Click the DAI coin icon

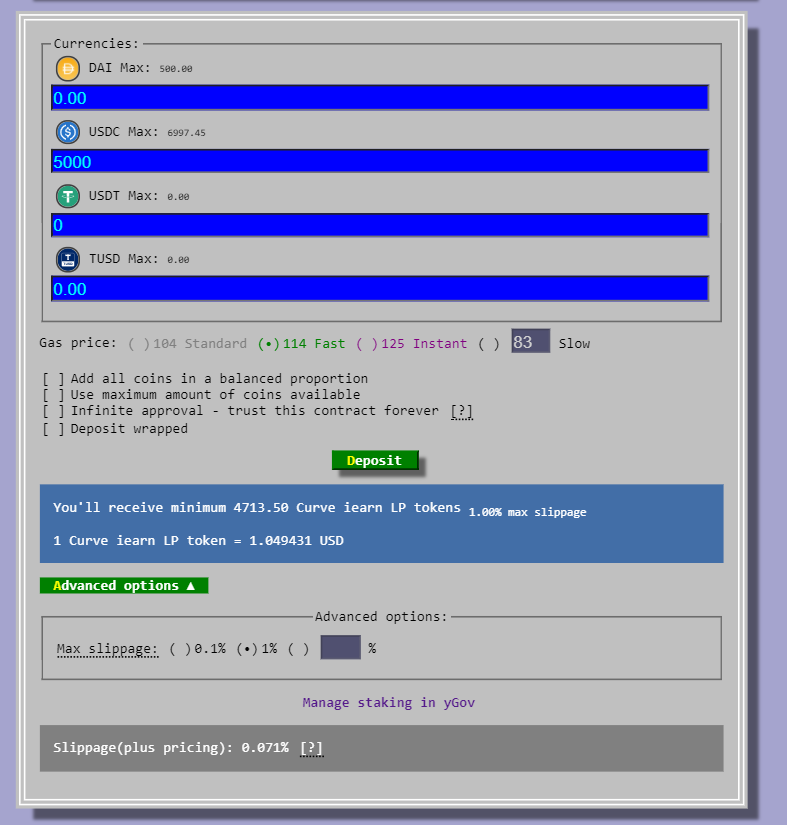point(68,68)
